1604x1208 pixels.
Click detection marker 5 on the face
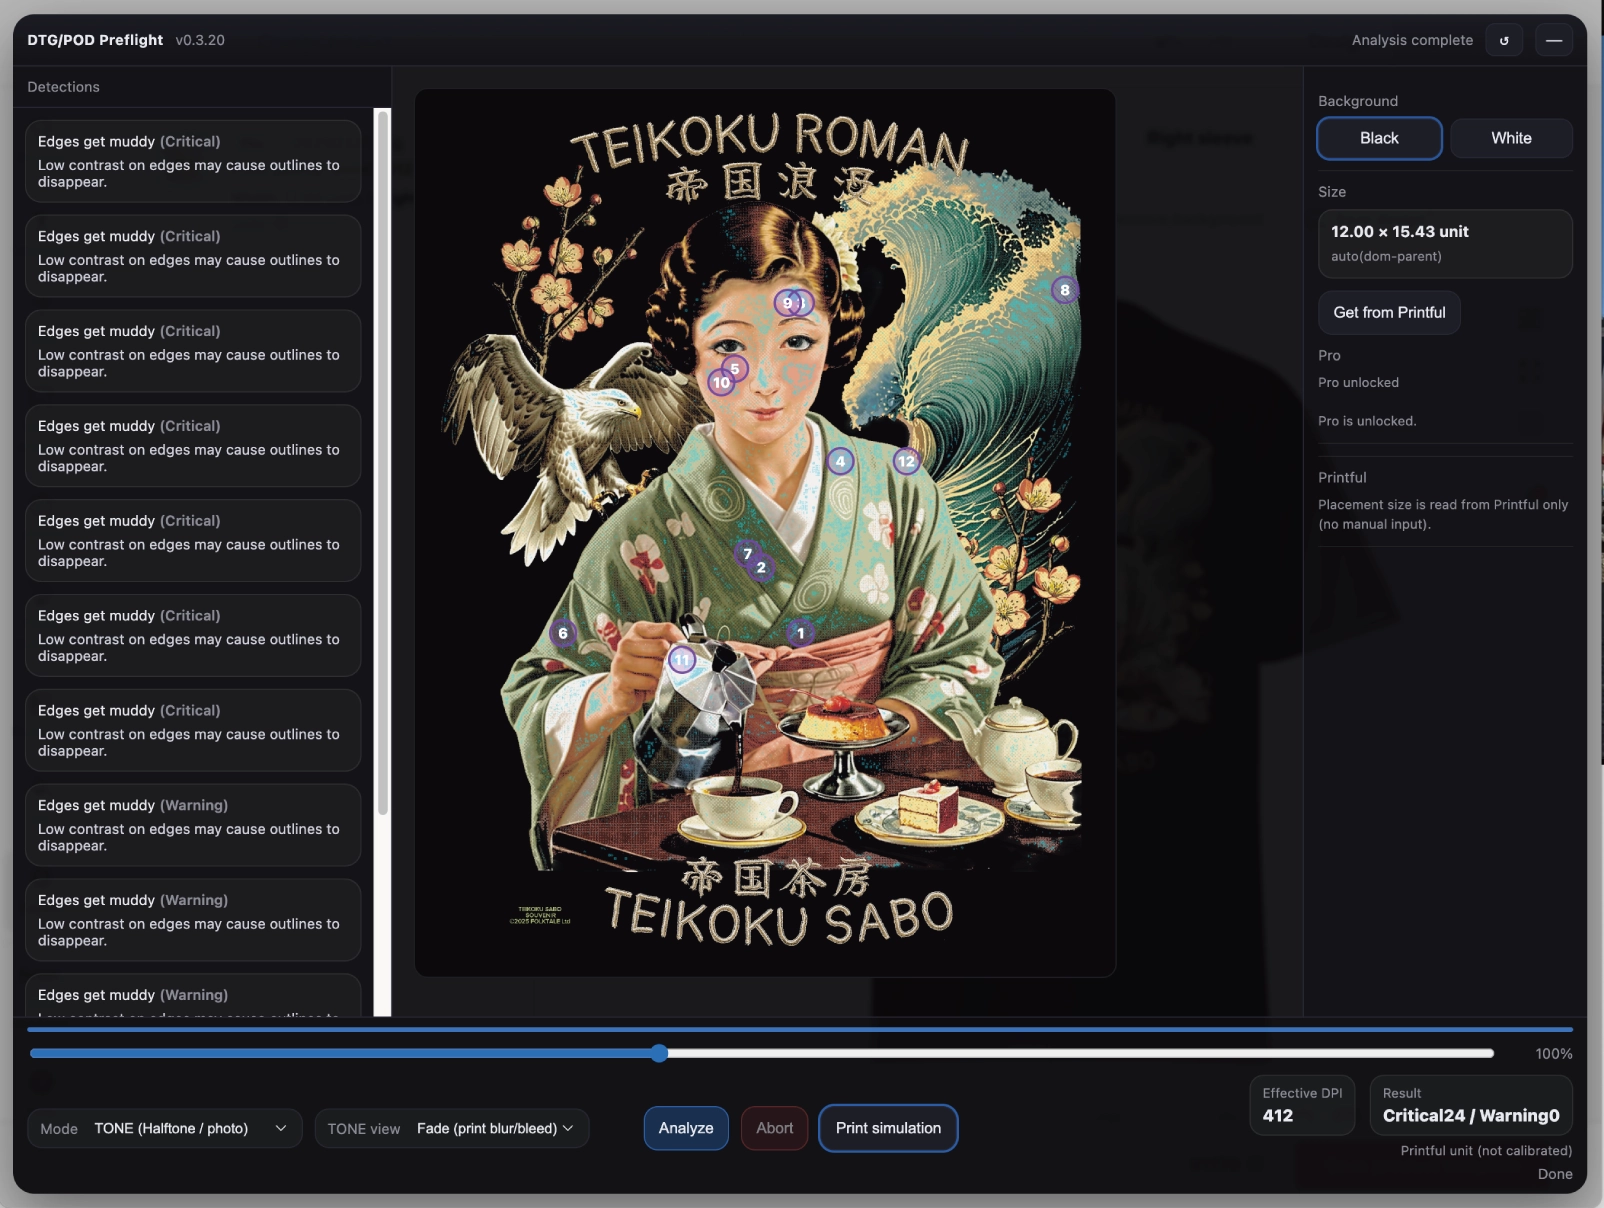(x=736, y=368)
